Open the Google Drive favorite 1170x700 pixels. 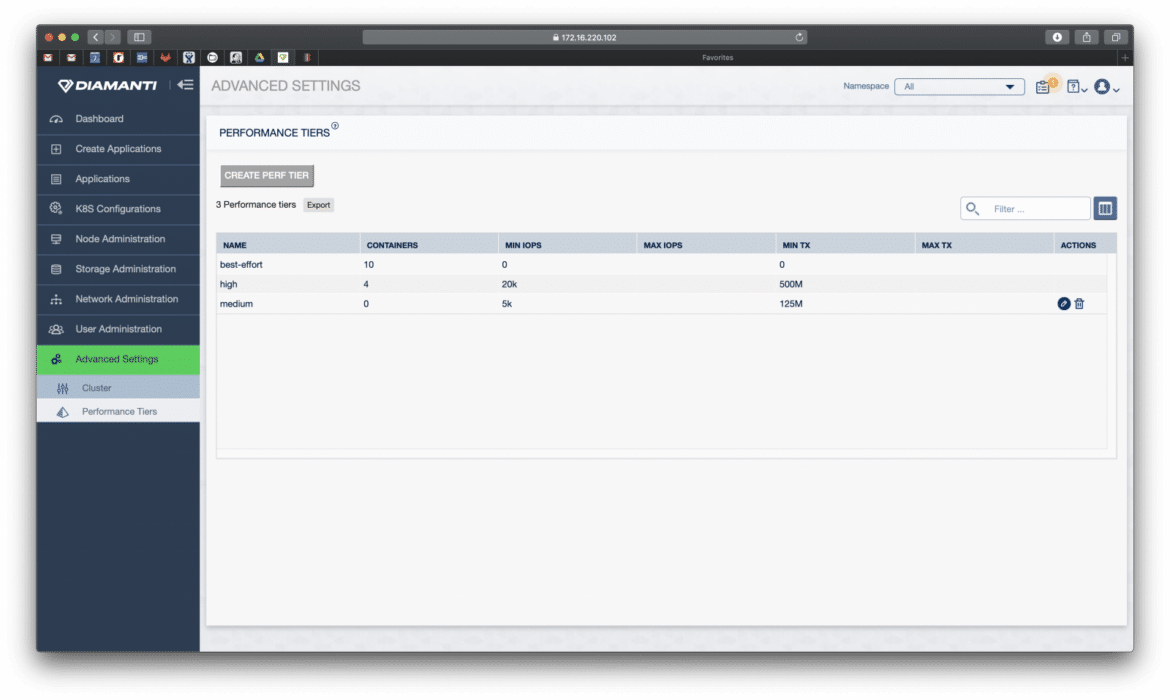click(259, 57)
